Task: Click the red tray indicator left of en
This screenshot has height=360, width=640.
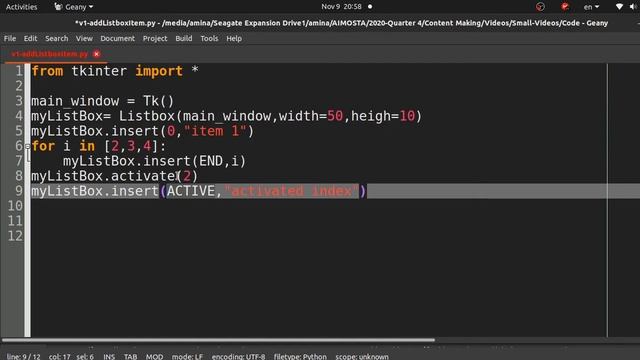Action: pyautogui.click(x=565, y=7)
